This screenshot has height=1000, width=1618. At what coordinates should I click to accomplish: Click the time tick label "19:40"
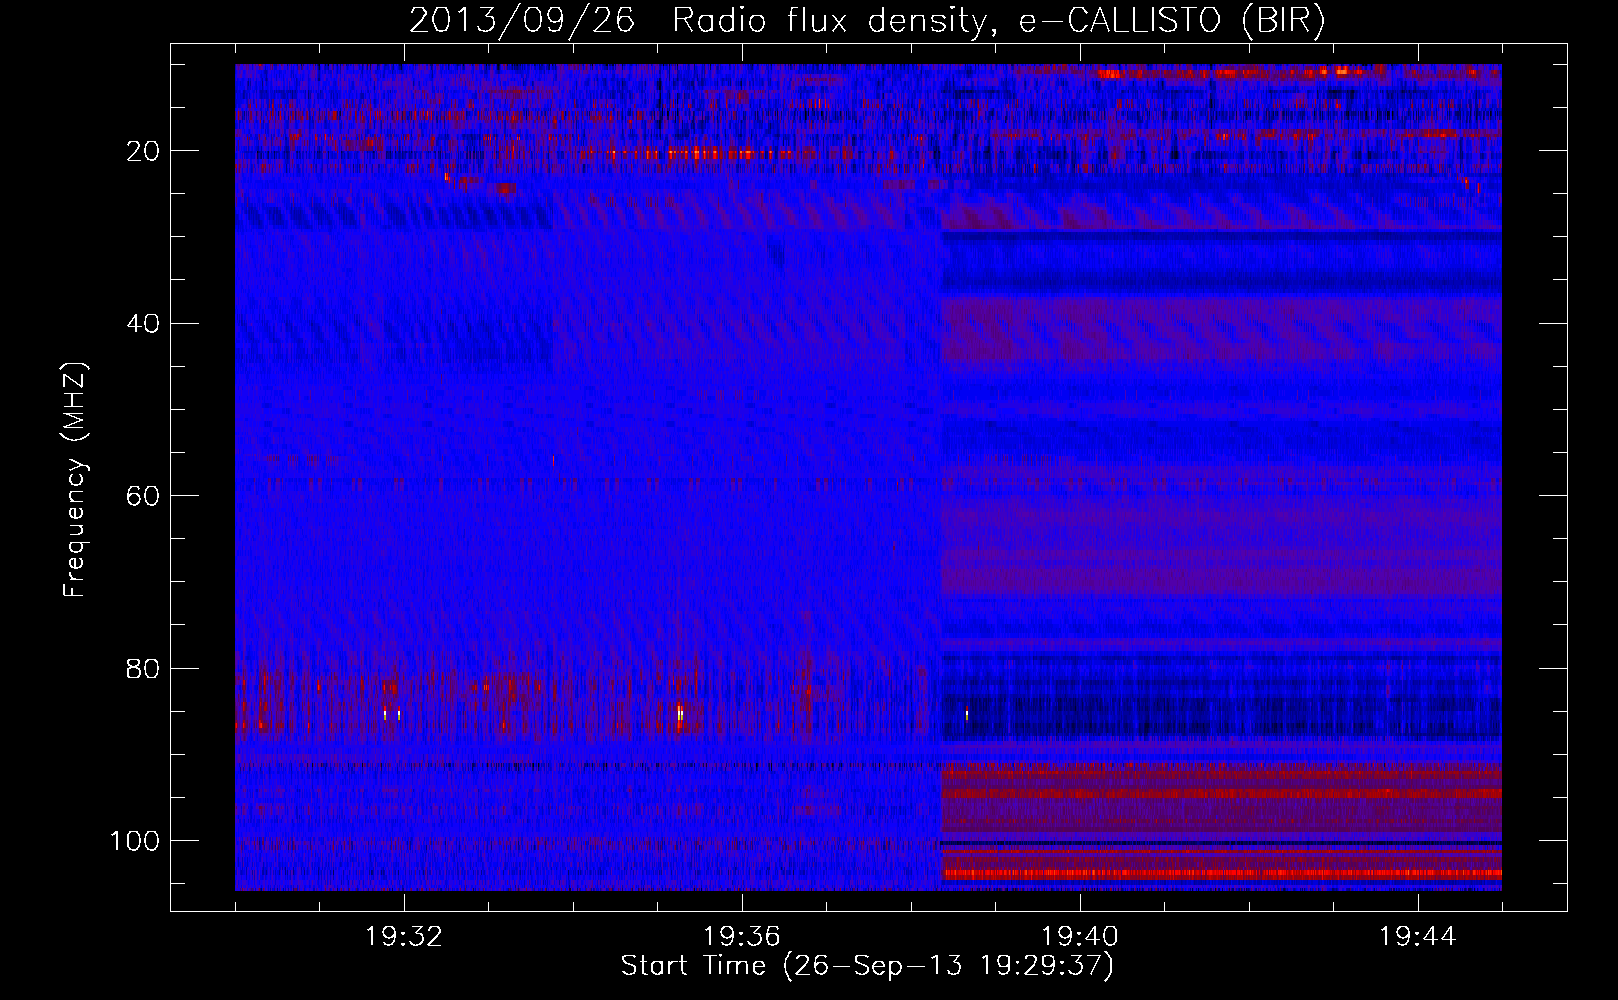(1080, 937)
